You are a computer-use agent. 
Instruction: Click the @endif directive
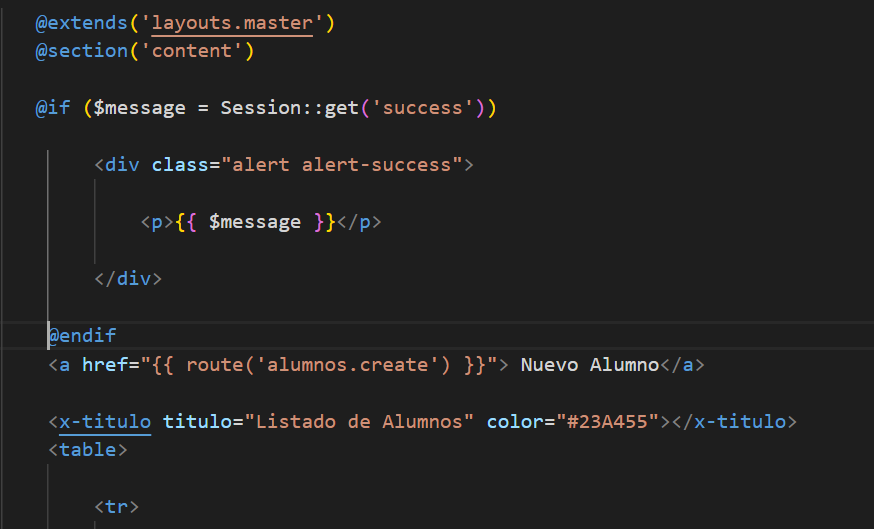coord(82,336)
